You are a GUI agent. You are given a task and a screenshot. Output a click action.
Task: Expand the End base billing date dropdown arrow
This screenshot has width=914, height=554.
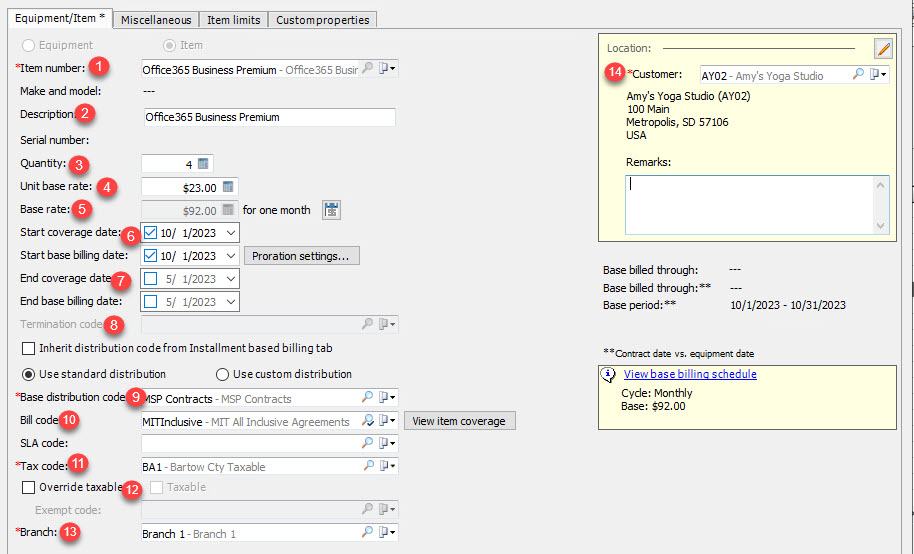click(231, 301)
